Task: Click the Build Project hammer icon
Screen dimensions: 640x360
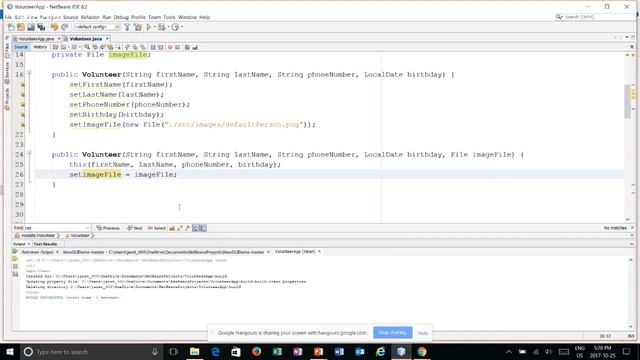Action: (127, 27)
